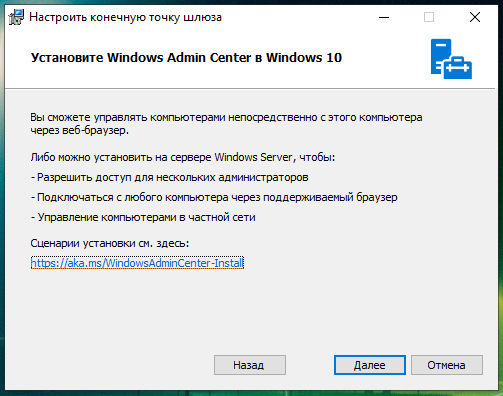This screenshot has height=396, width=503.
Task: Click the bullet about подключаться с любого компьютера
Action: pyautogui.click(x=214, y=197)
